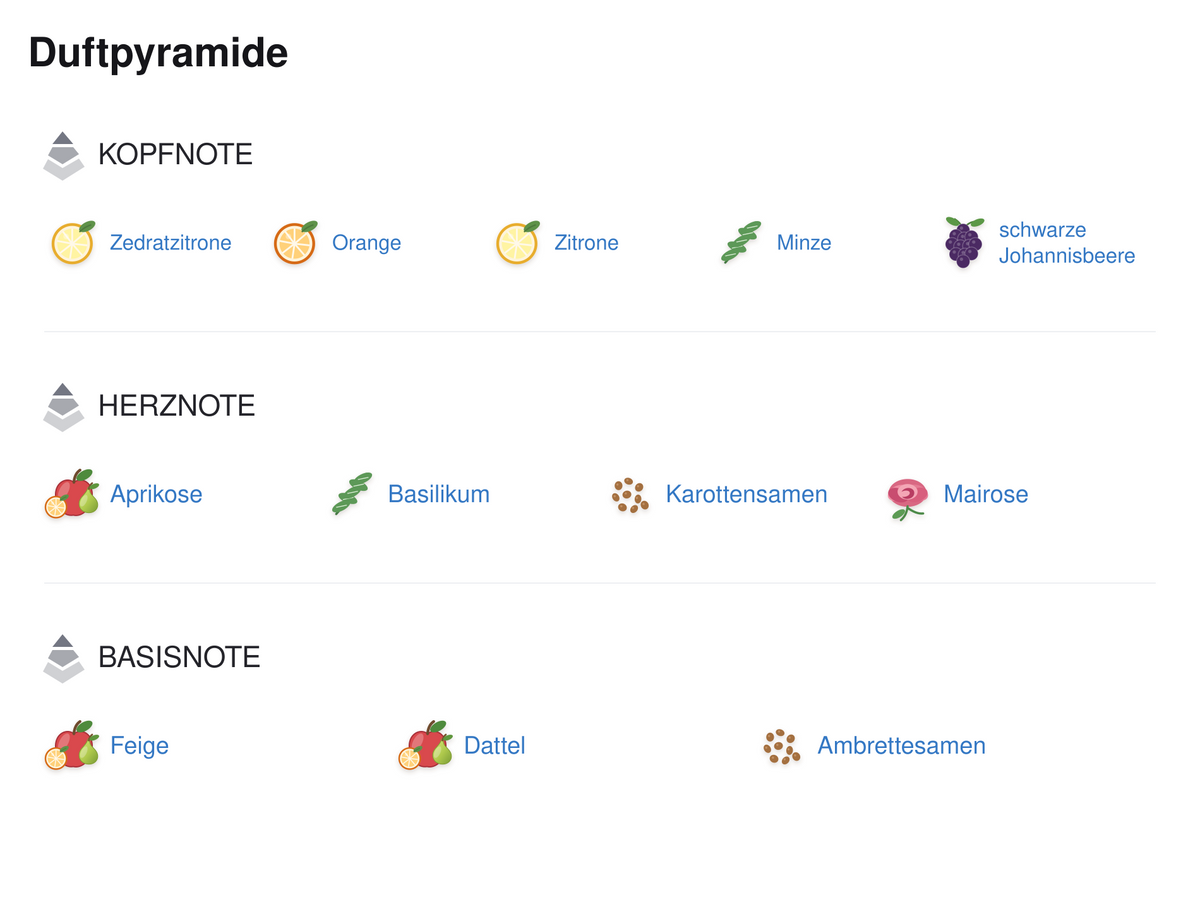Click the Orange fruit icon
The width and height of the screenshot is (1200, 916).
296,243
